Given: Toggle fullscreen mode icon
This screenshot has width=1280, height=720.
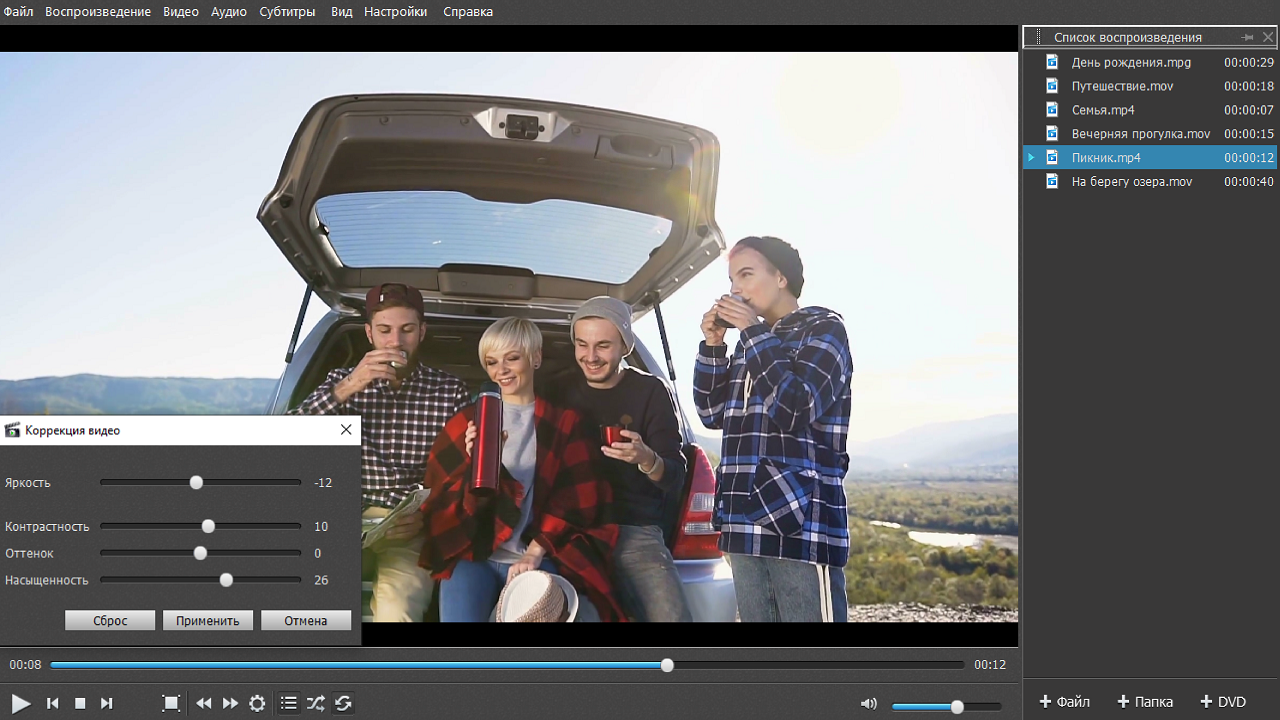Looking at the screenshot, I should 171,704.
